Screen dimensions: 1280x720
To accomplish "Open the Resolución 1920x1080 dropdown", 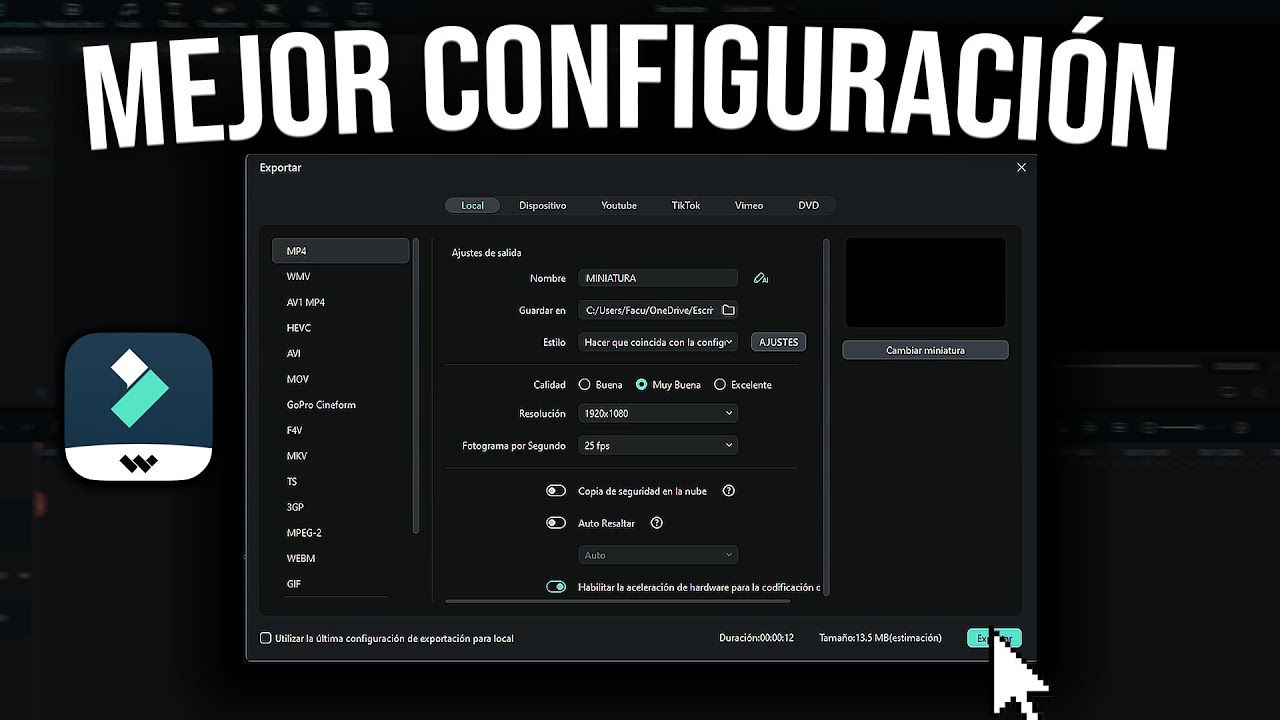I will click(x=658, y=413).
